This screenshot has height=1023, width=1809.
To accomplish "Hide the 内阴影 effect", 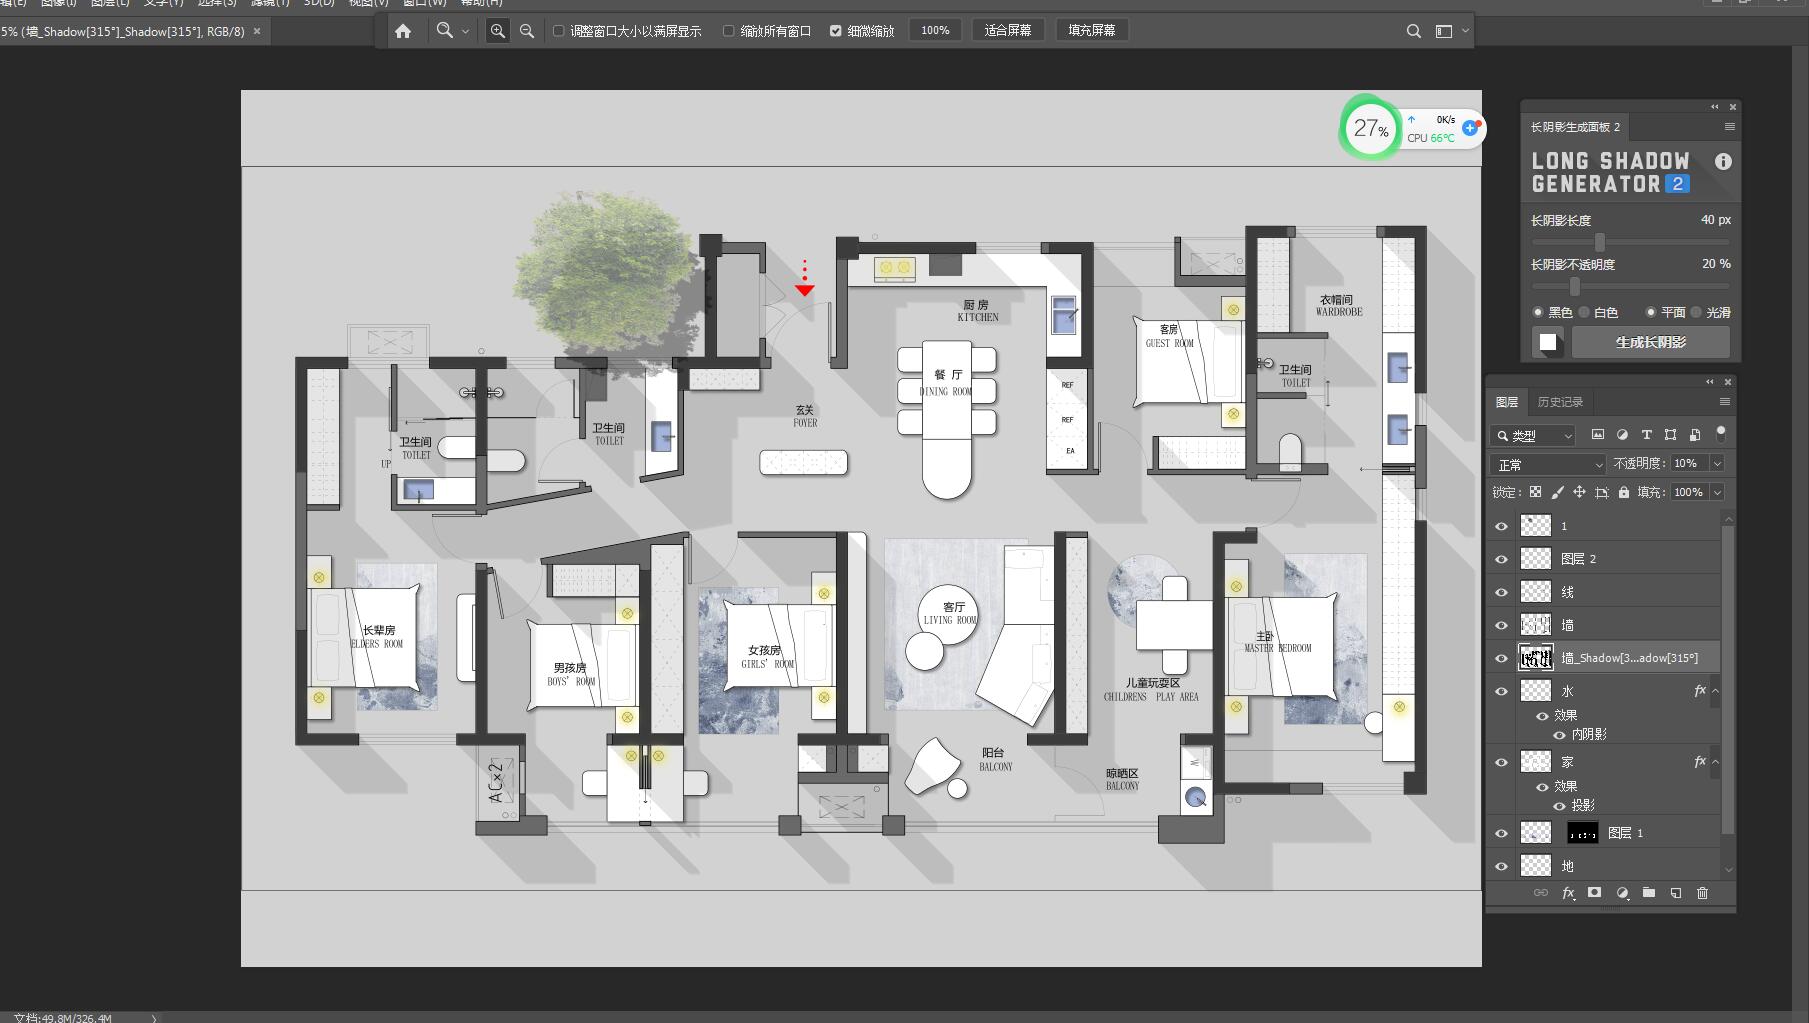I will click(x=1560, y=735).
